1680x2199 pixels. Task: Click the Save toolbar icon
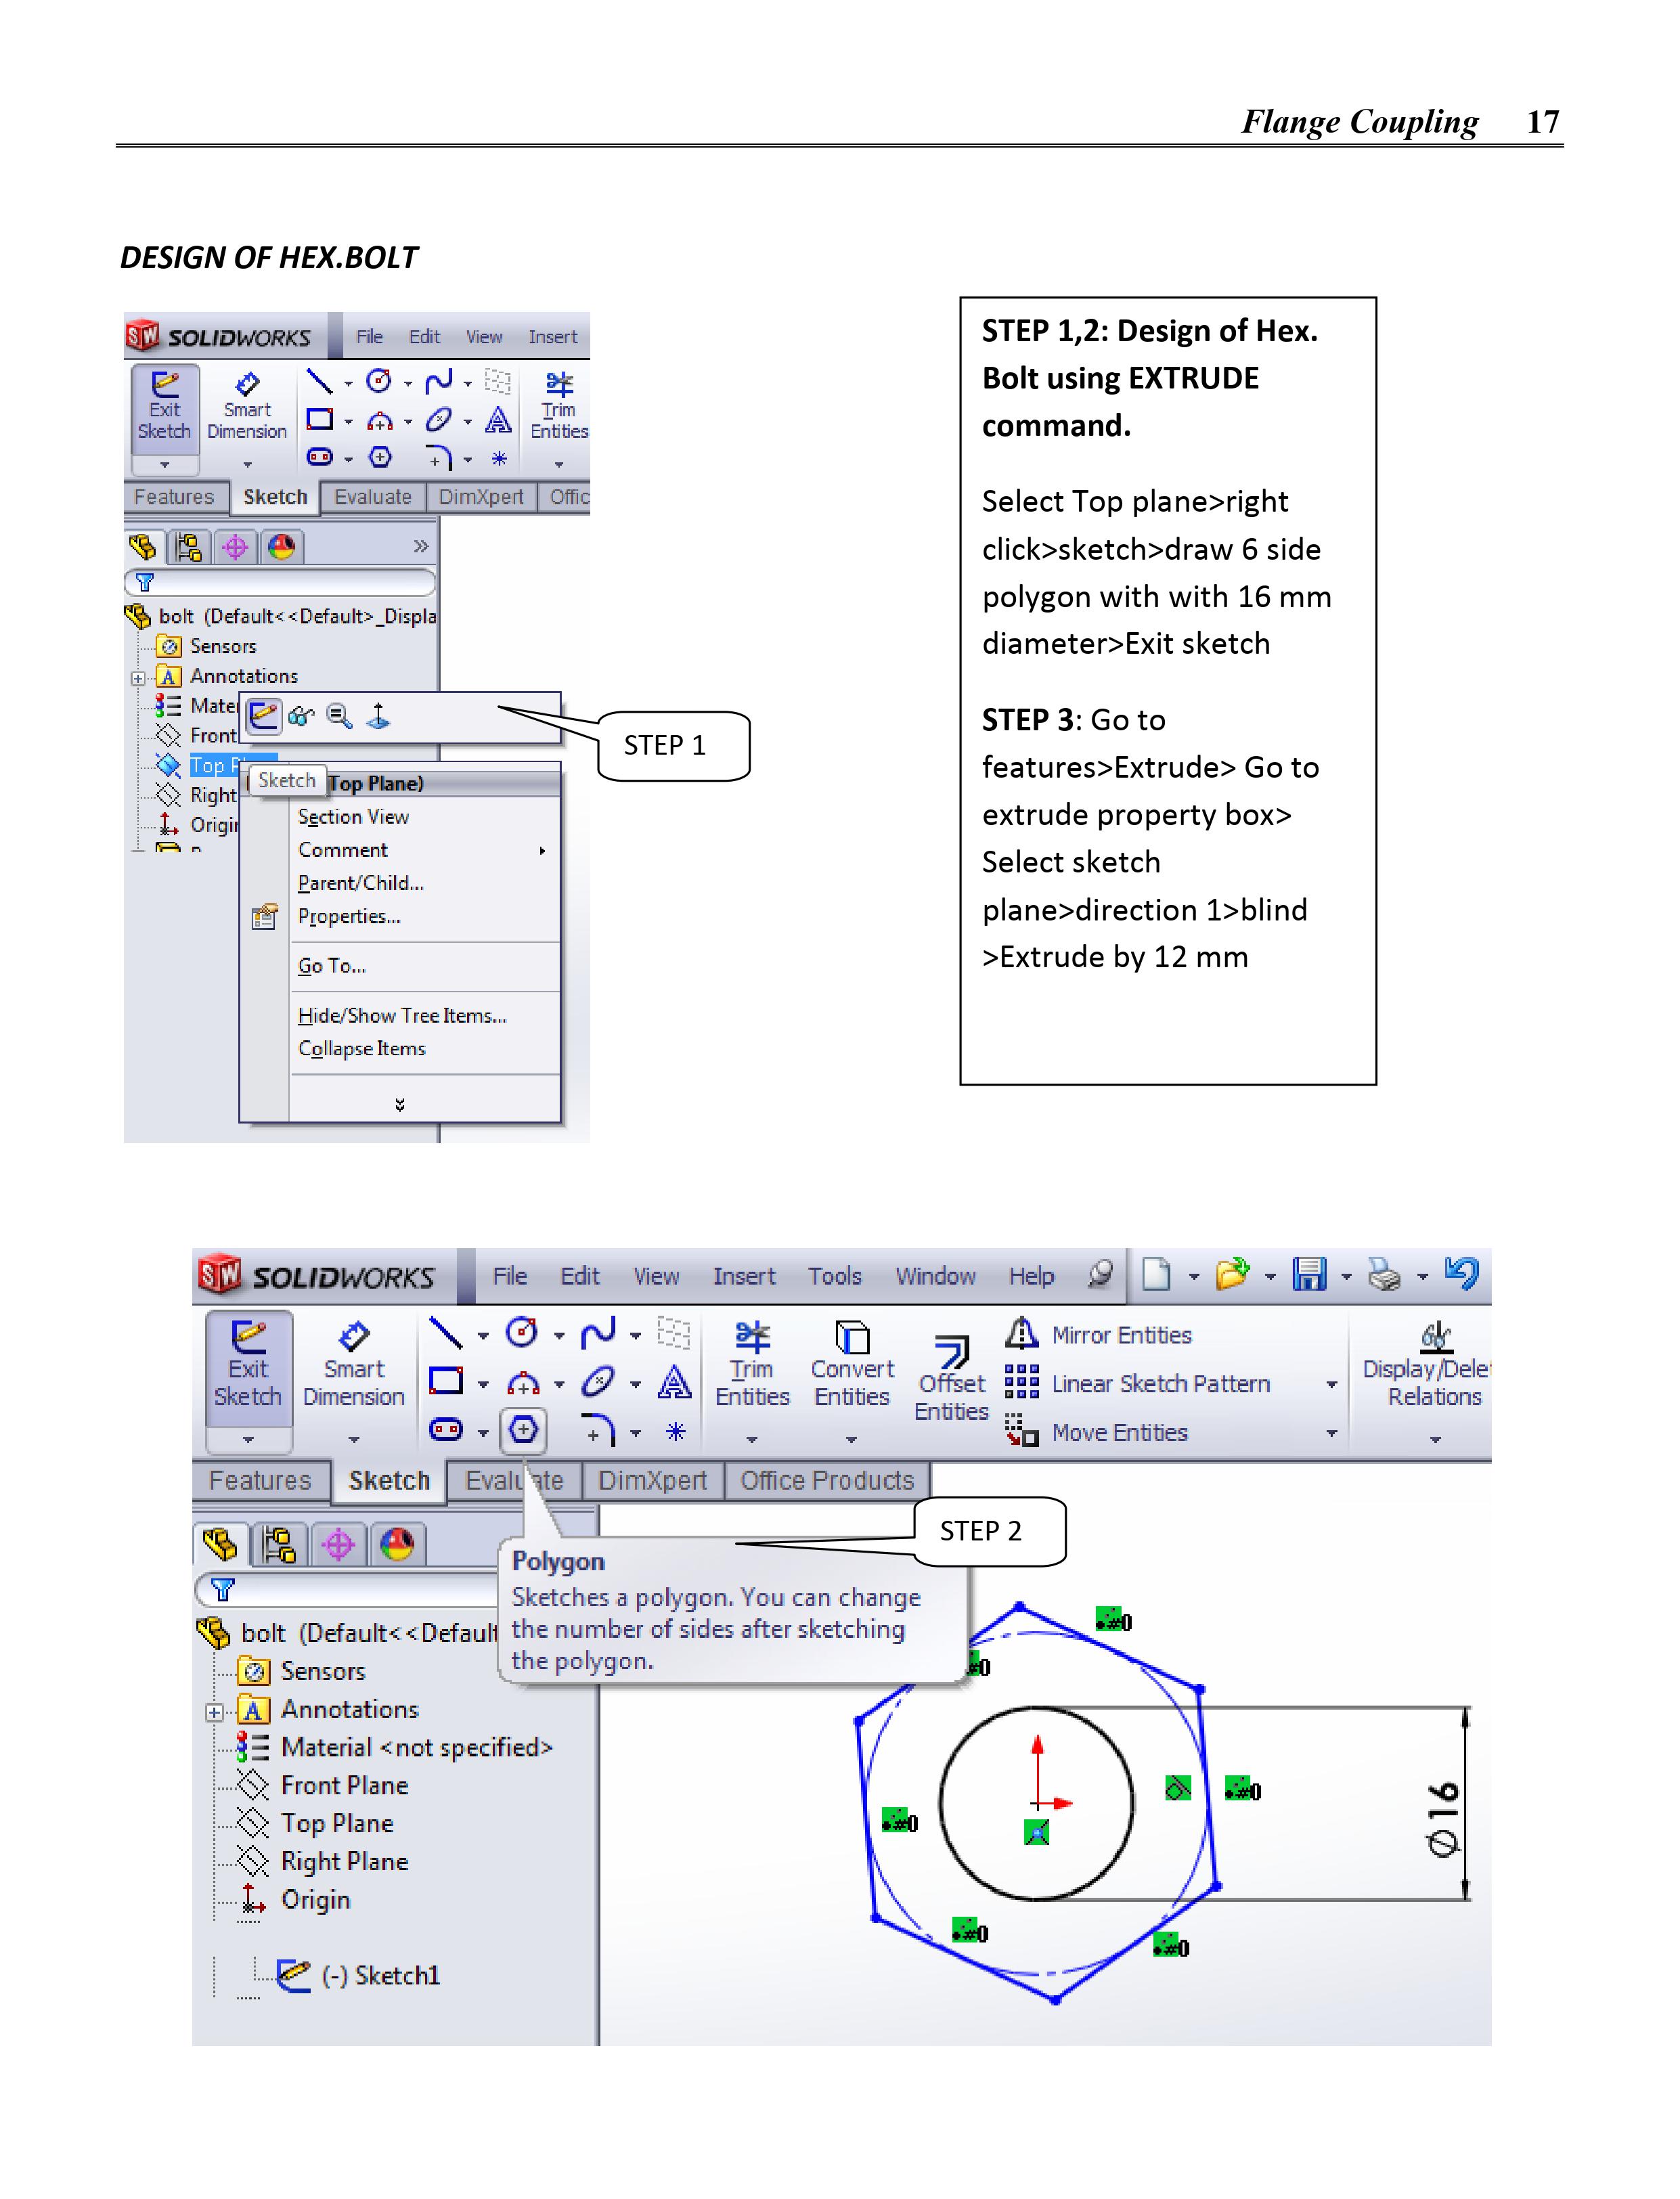pyautogui.click(x=1308, y=1274)
